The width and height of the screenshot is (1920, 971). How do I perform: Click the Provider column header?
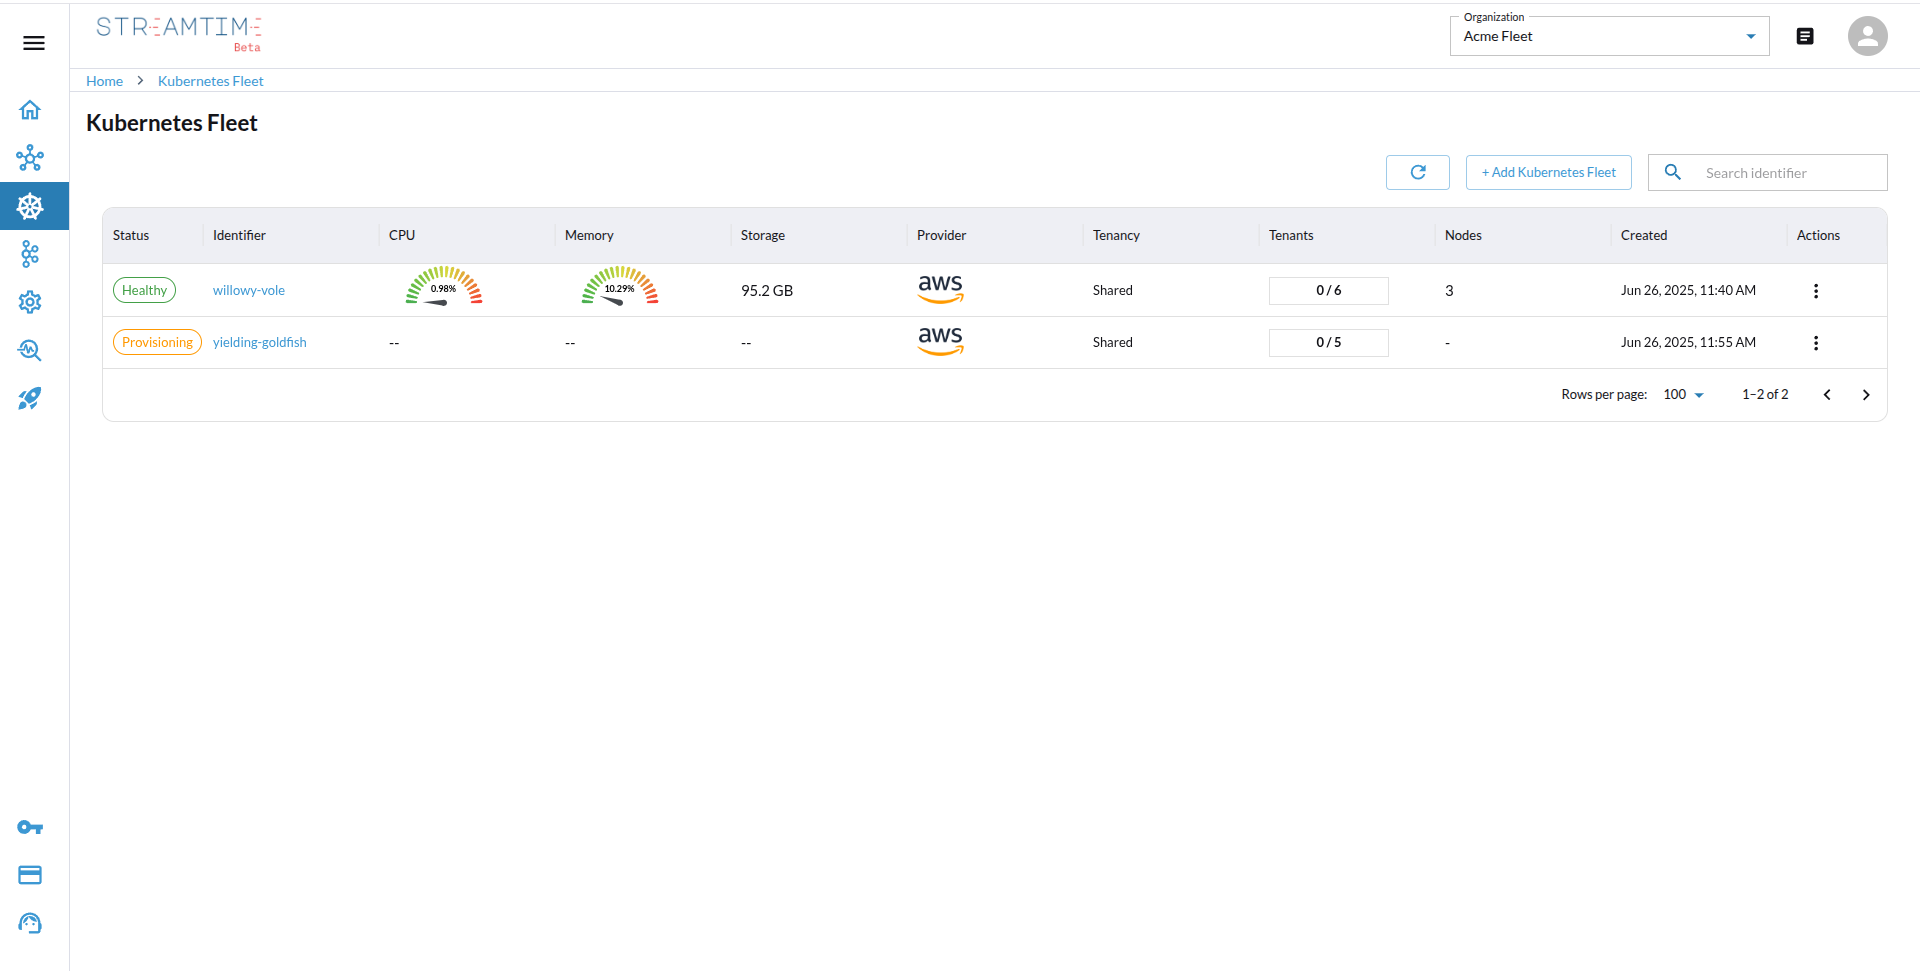point(942,235)
